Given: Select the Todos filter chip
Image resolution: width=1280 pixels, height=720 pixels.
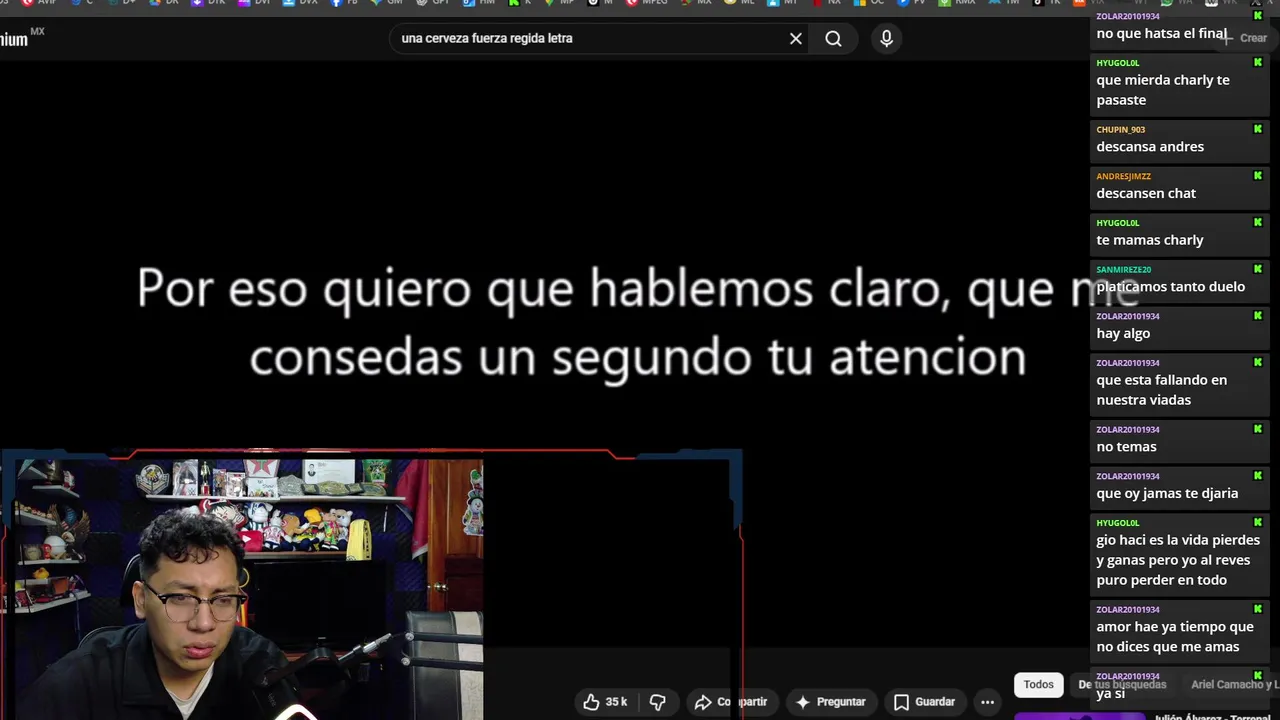Looking at the screenshot, I should coord(1038,685).
